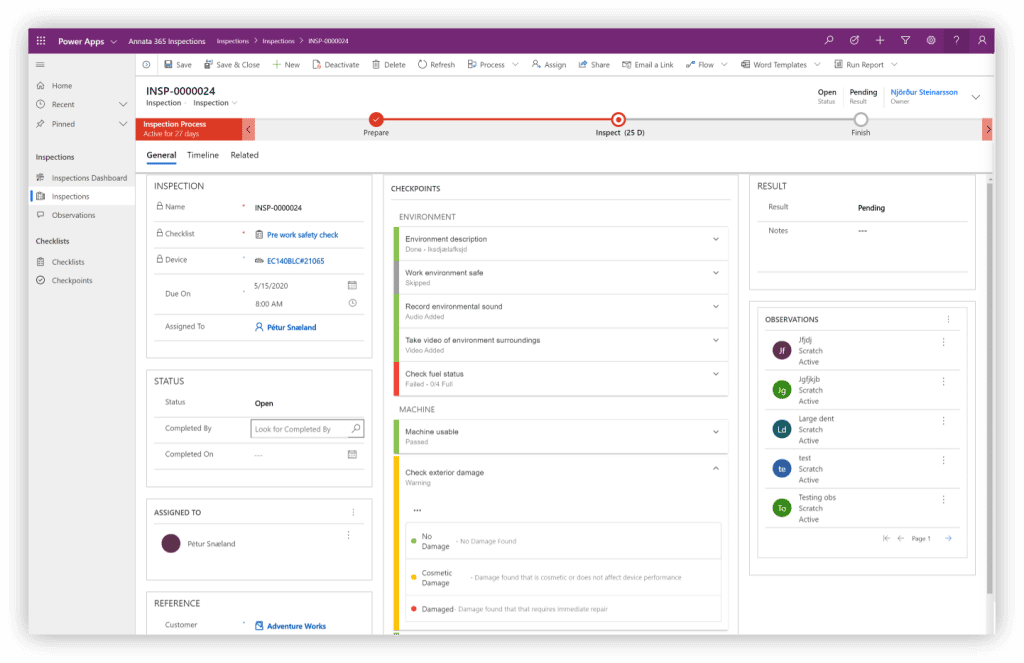
Task: Open Pétur Snæland assigned link
Action: (x=291, y=327)
